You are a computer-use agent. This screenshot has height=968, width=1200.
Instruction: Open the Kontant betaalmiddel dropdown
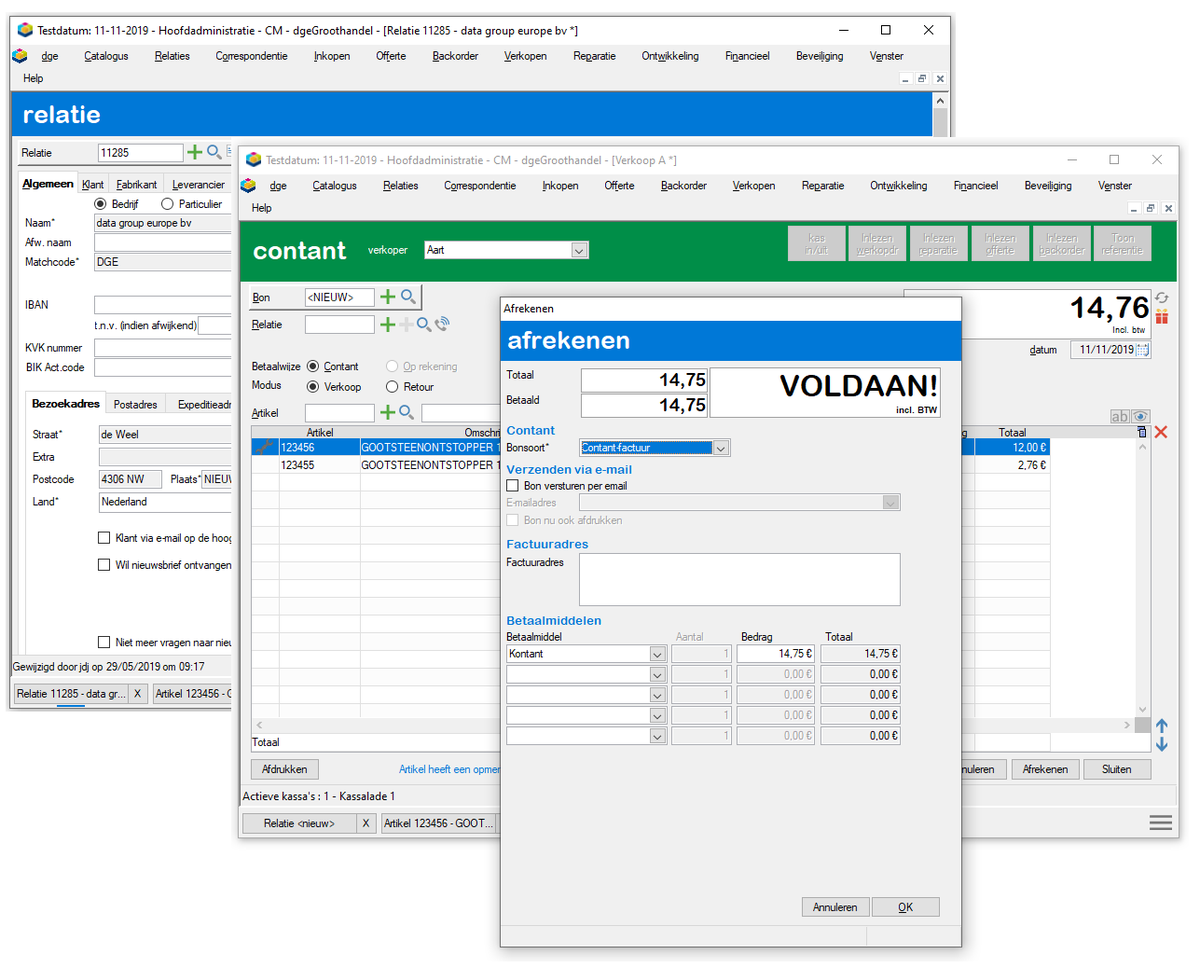pos(658,654)
